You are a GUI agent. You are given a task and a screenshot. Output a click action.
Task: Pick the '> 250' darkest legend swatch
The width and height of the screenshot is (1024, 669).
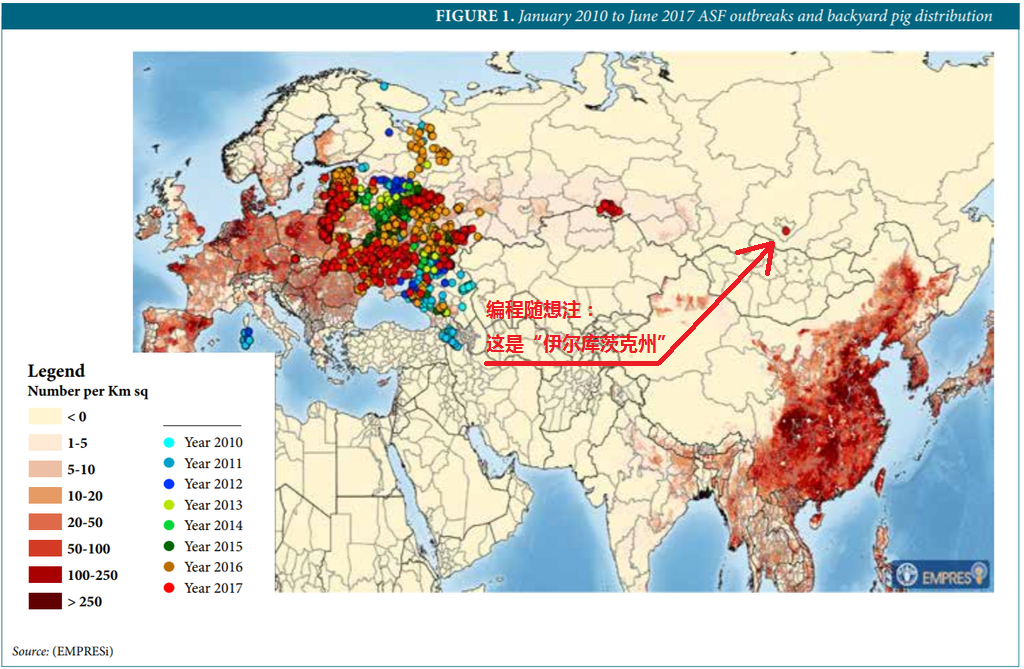click(43, 602)
